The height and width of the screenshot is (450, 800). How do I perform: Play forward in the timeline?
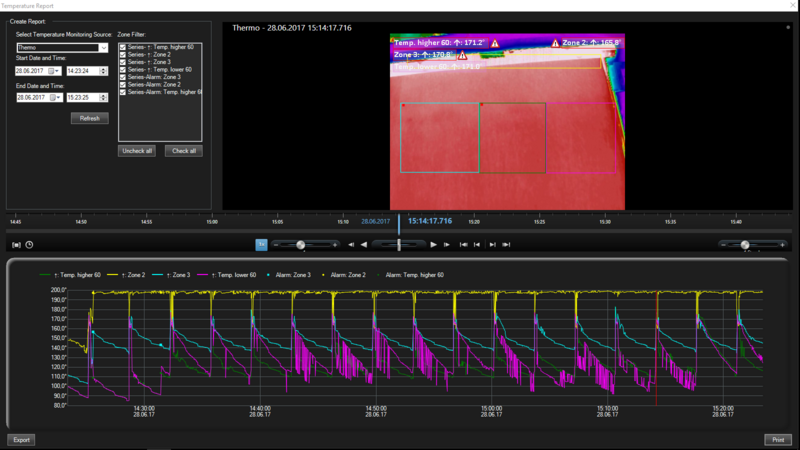coord(433,245)
